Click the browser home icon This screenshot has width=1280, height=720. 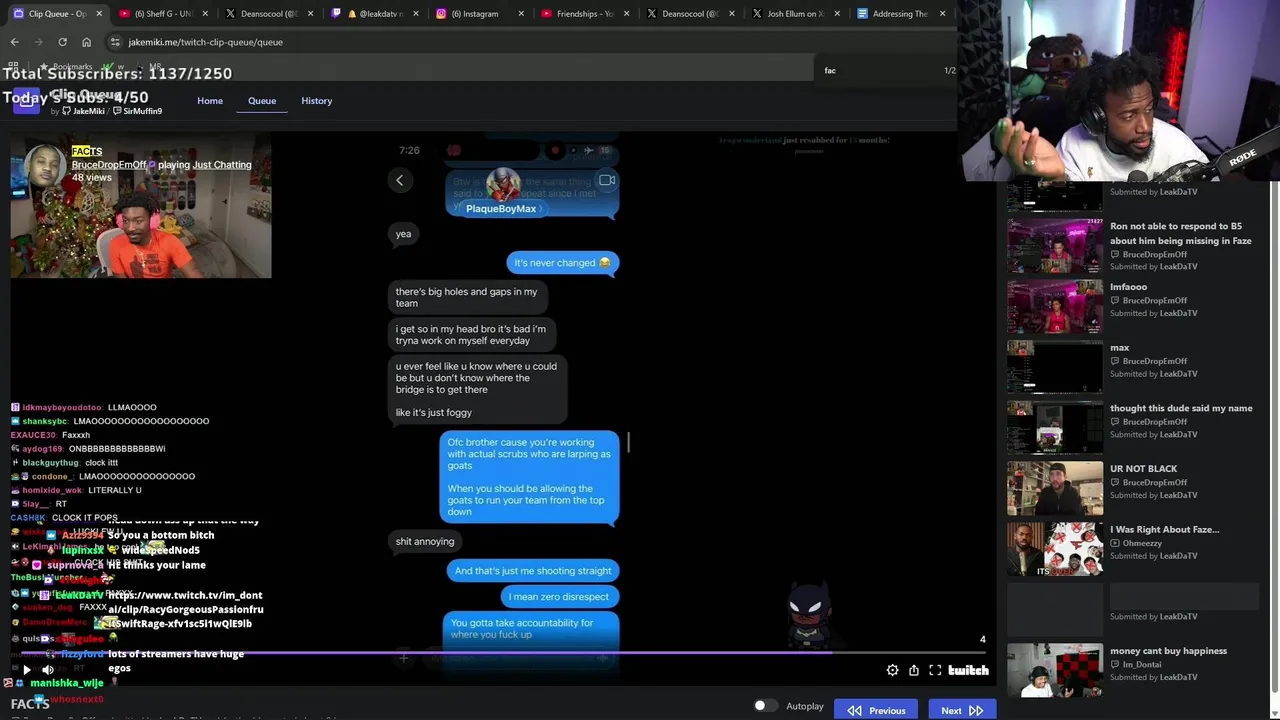coord(86,42)
